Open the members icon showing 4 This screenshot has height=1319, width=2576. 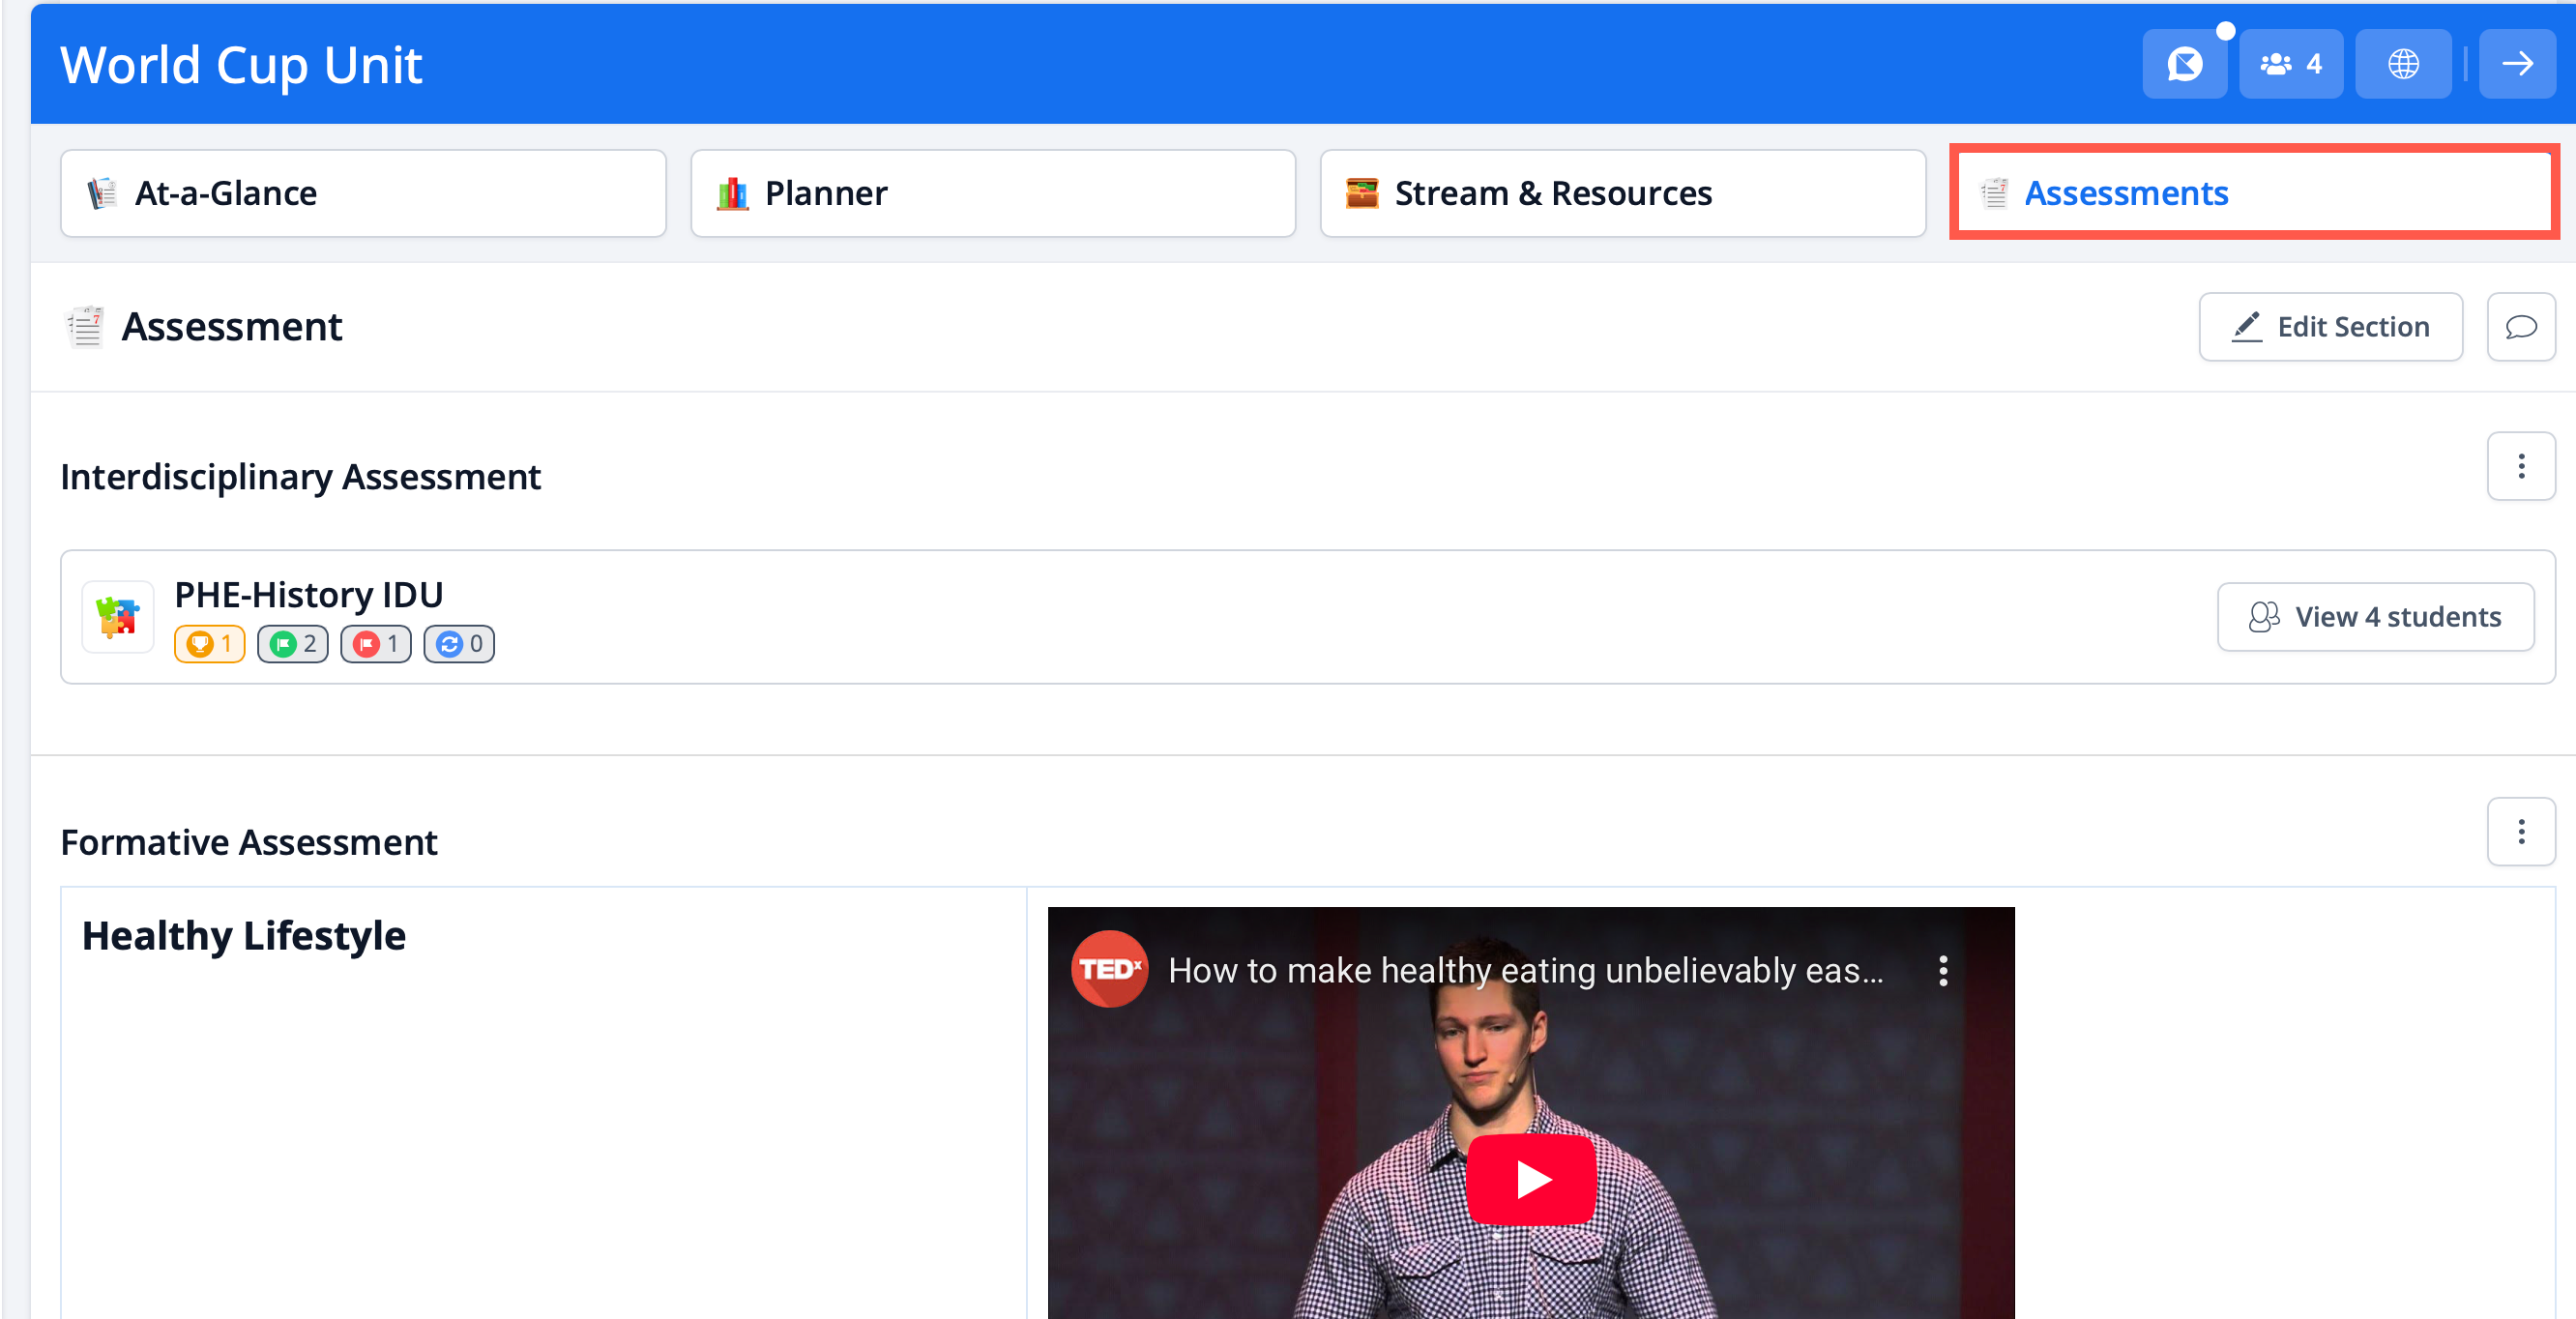(2290, 64)
